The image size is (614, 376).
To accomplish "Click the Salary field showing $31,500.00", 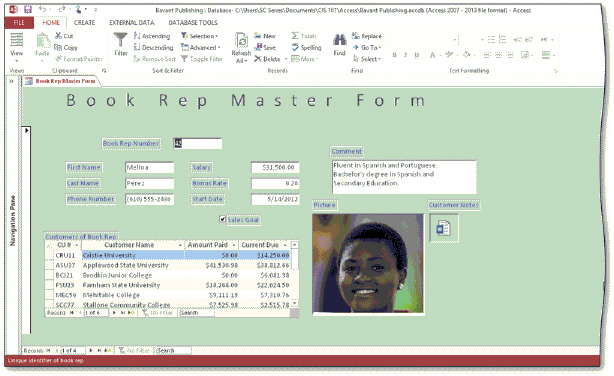I will pyautogui.click(x=275, y=168).
